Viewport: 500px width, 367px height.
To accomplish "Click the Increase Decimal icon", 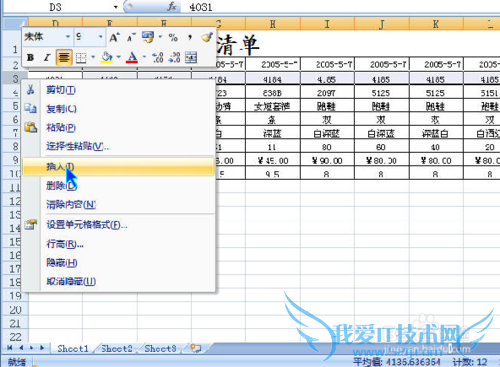I will click(x=157, y=57).
